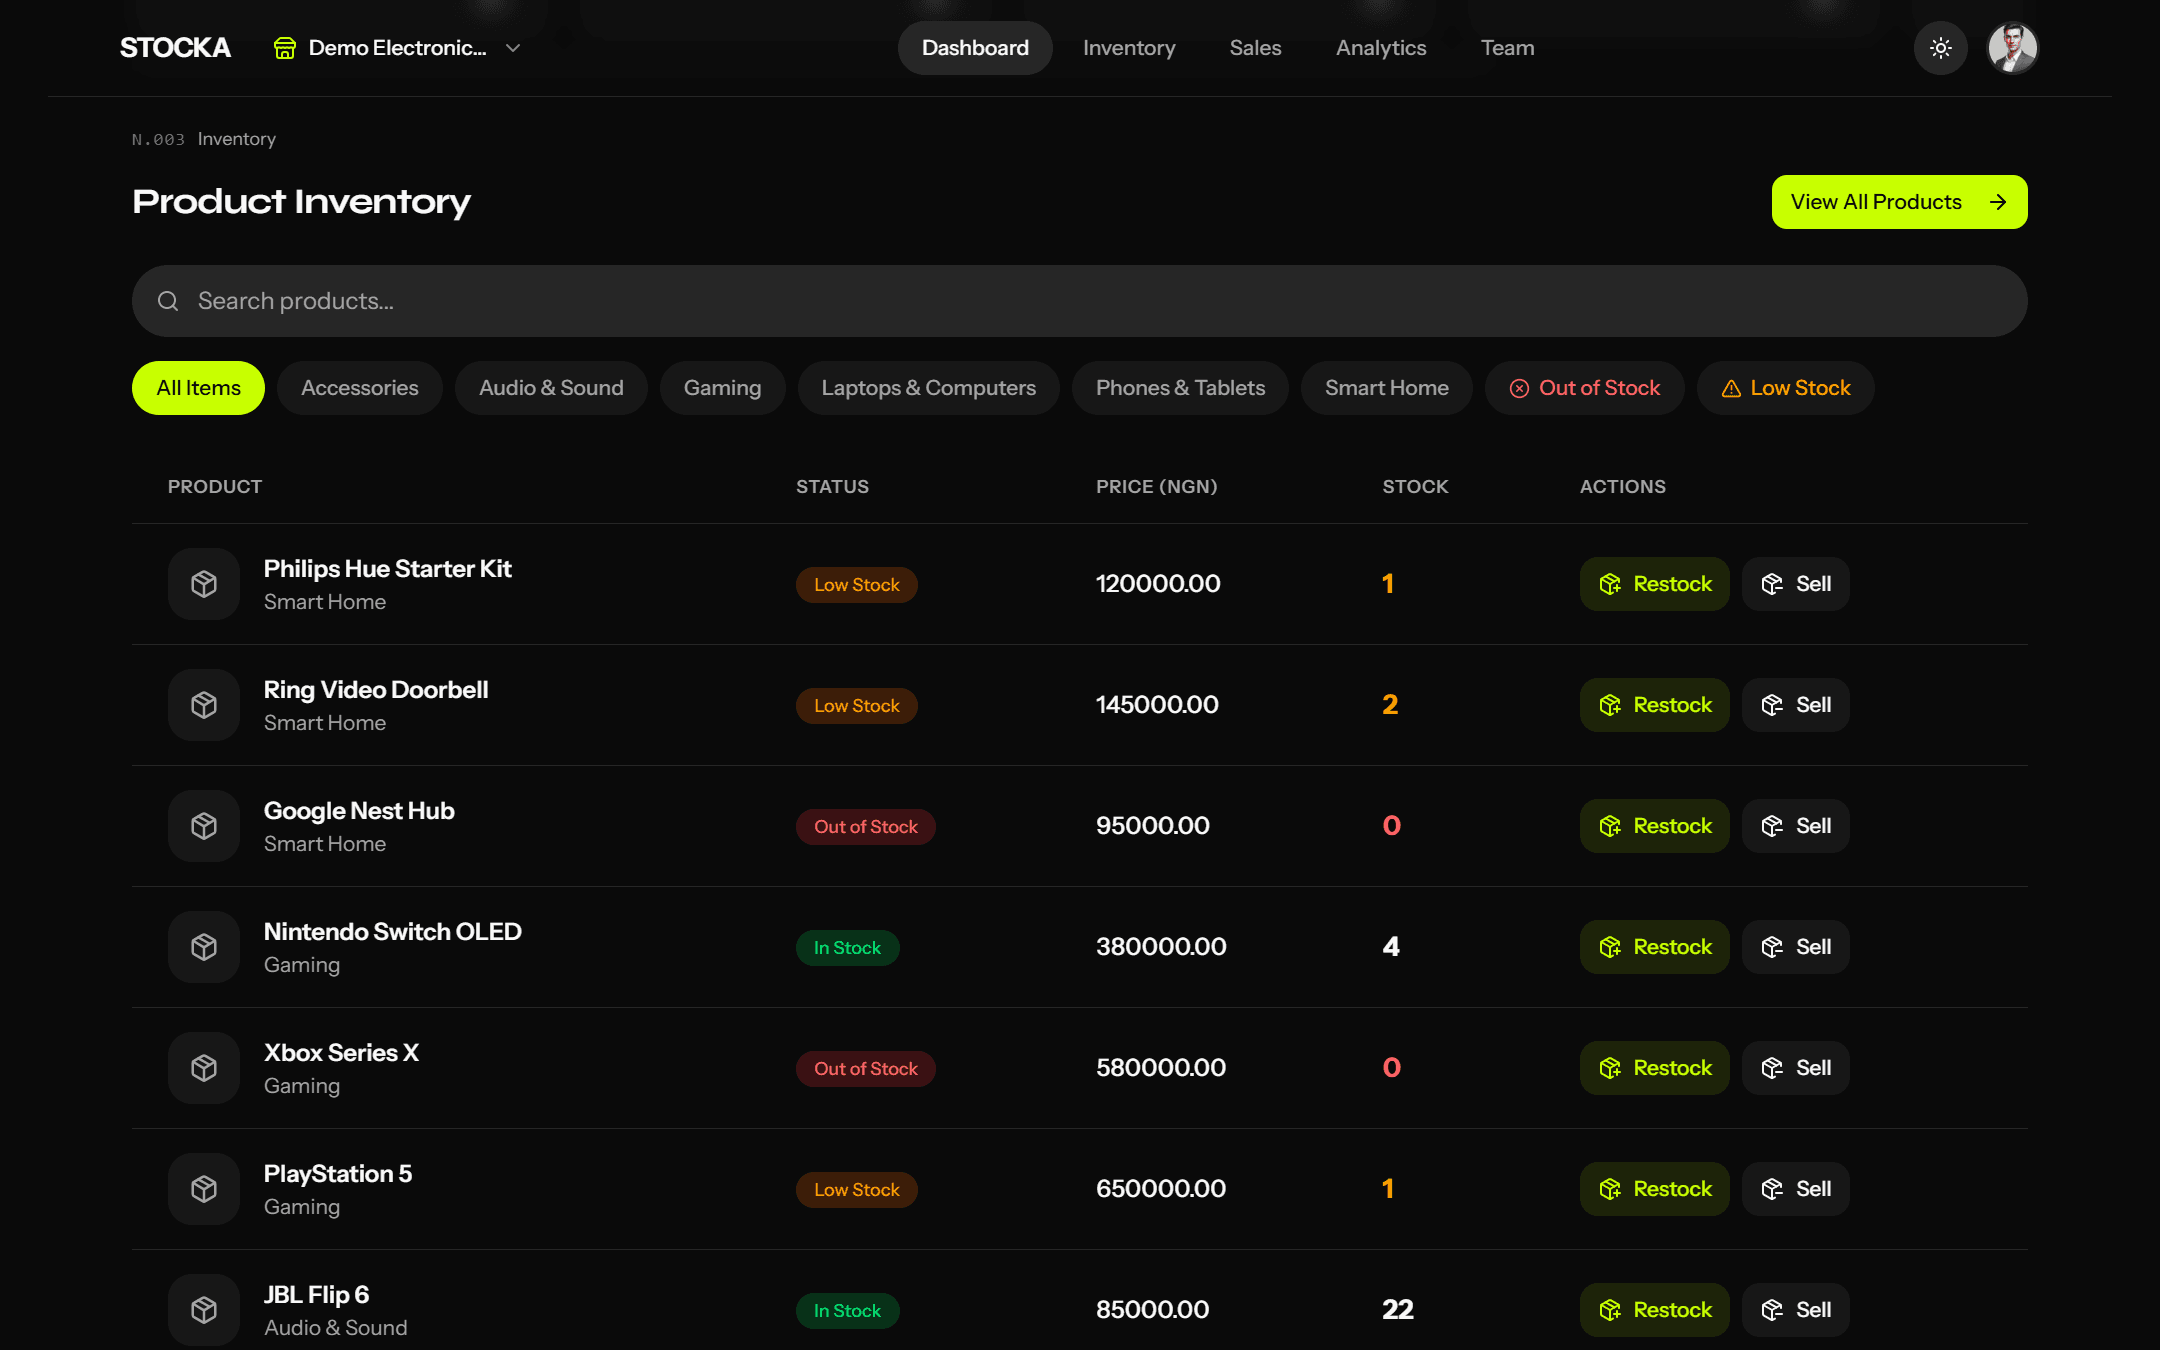
Task: Focus the Search products field
Action: click(x=1080, y=301)
